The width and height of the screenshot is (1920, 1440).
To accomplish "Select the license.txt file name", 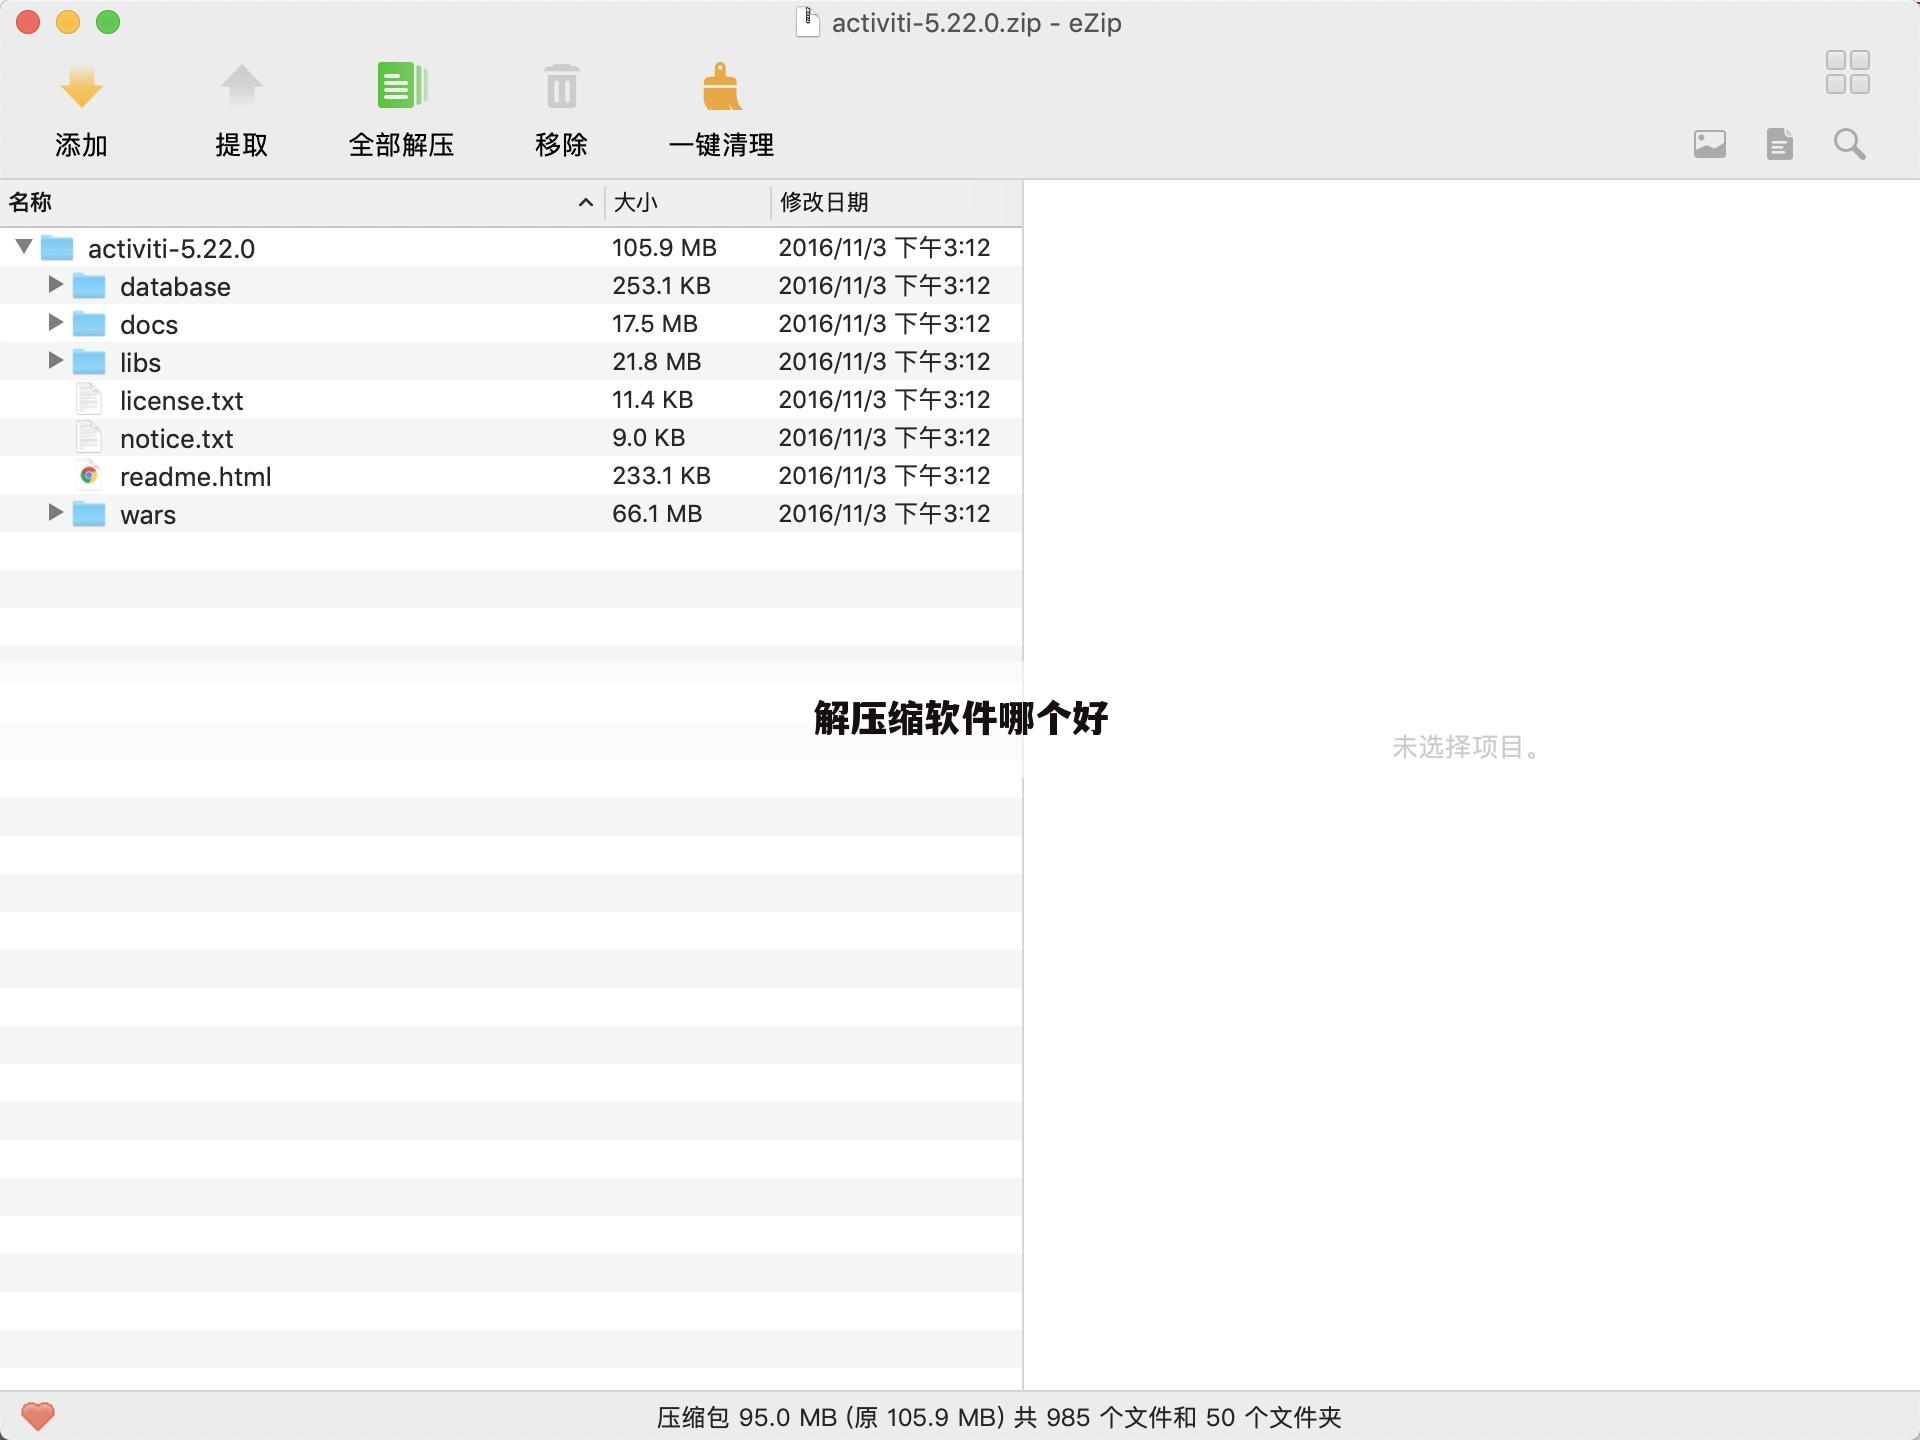I will coord(181,400).
